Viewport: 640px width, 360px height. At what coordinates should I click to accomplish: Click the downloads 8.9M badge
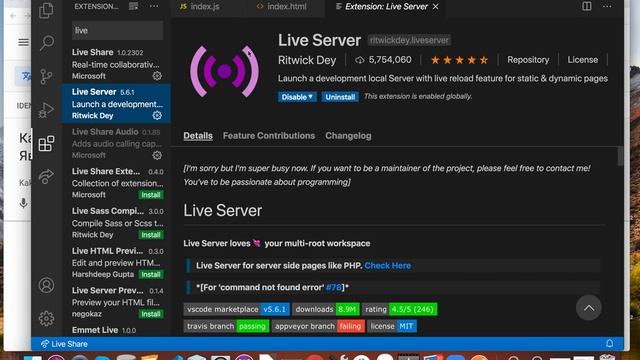[326, 309]
